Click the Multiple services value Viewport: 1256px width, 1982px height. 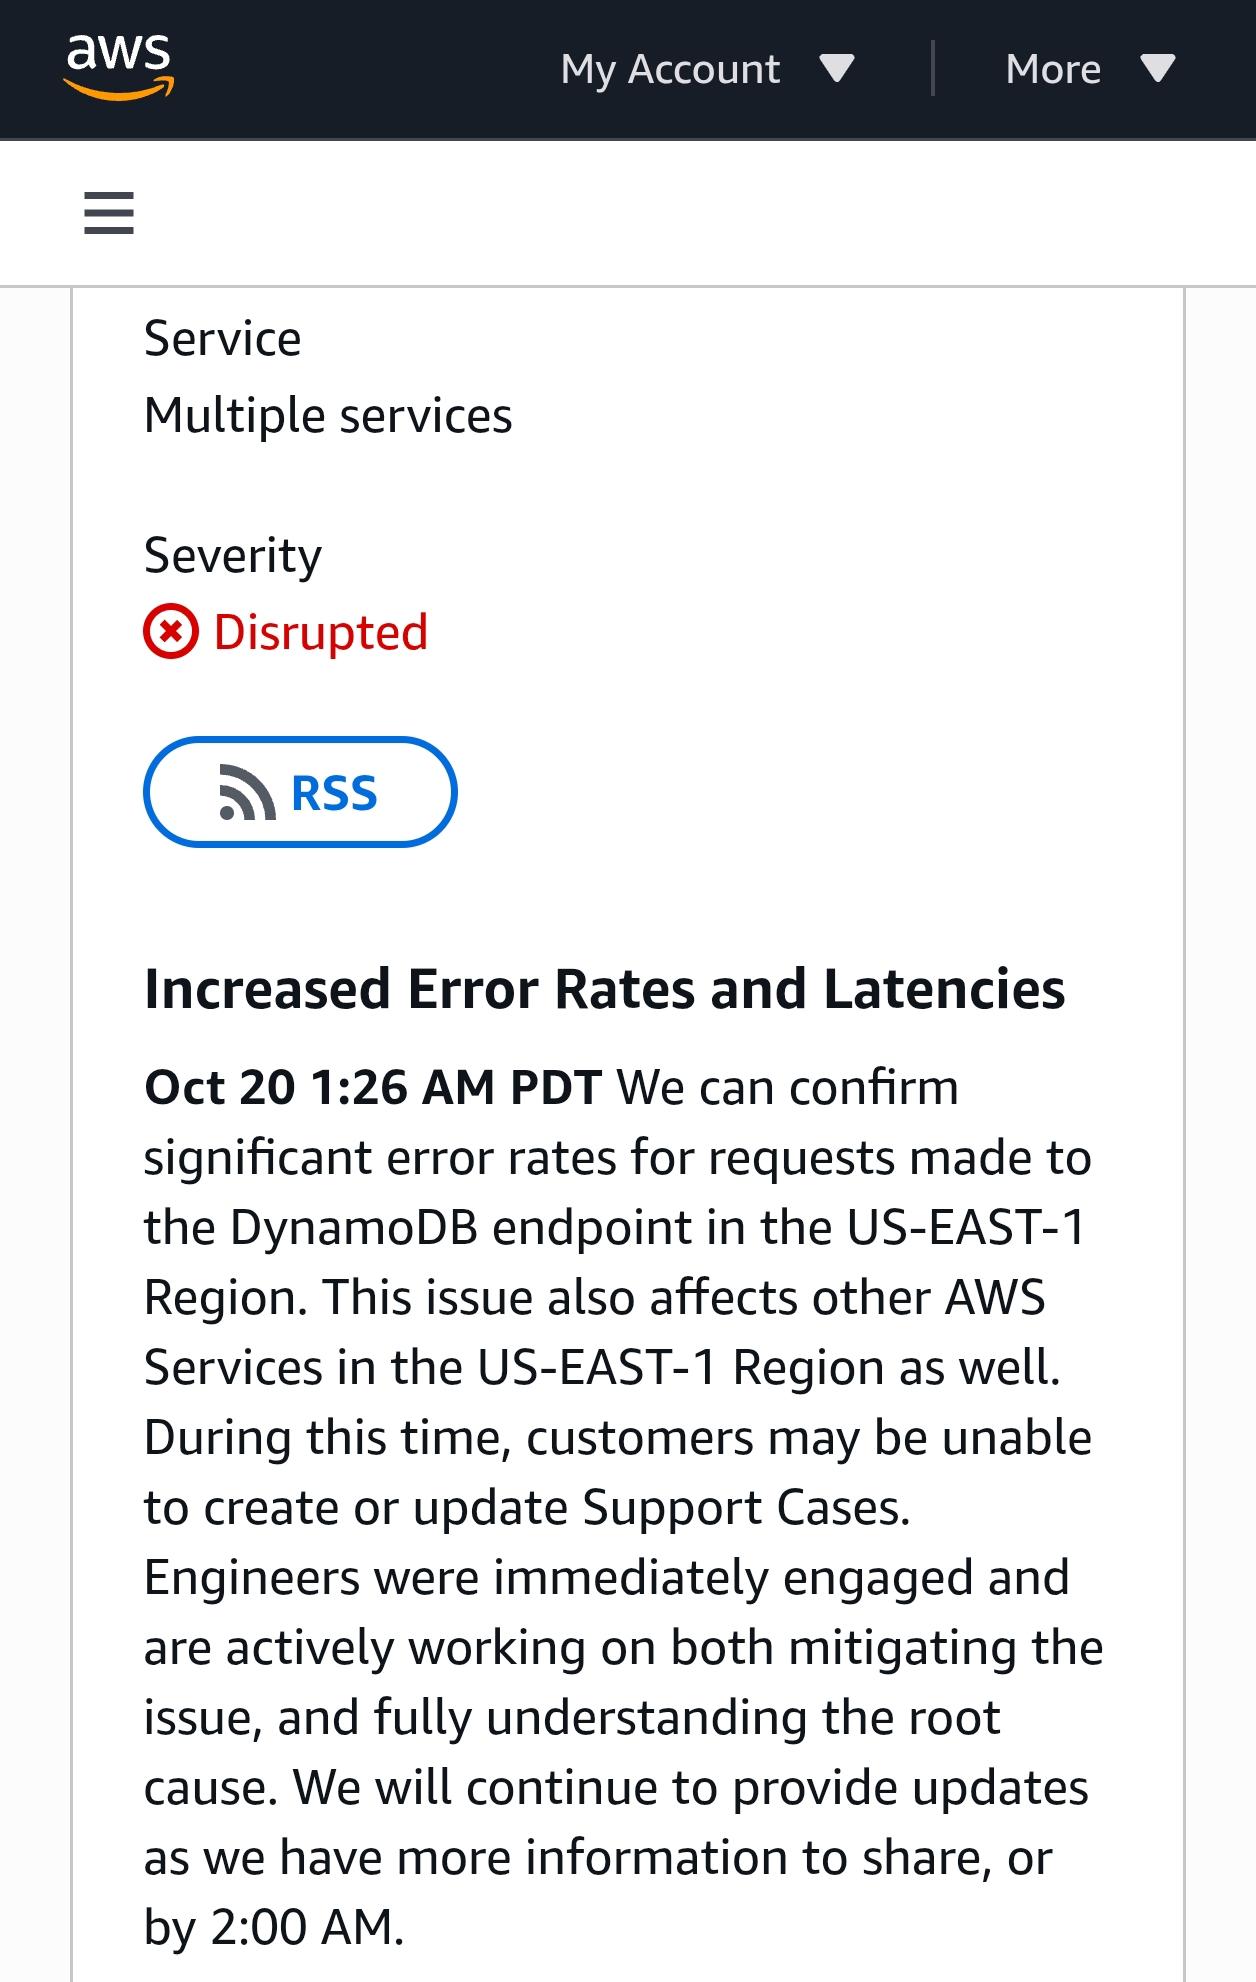(x=328, y=415)
